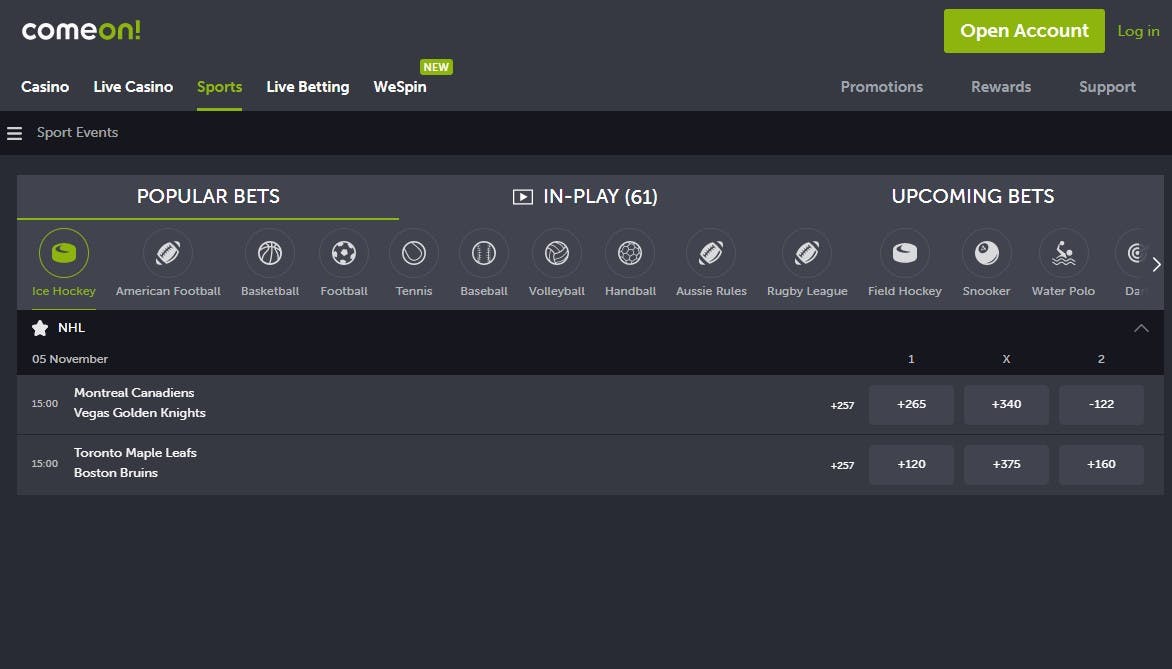The width and height of the screenshot is (1172, 669).
Task: Click the Sport Events label
Action: (78, 132)
